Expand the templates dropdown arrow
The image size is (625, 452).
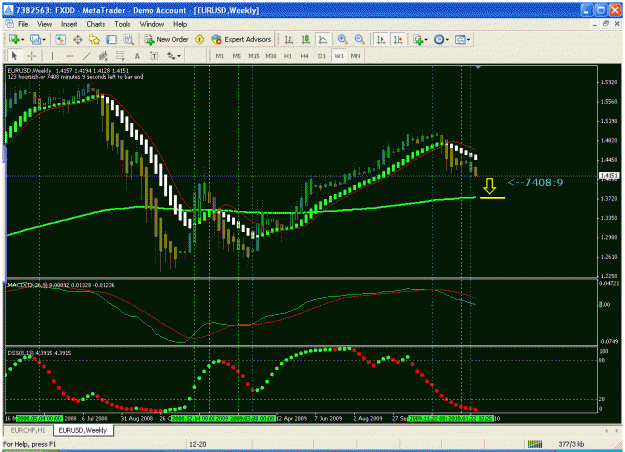coord(468,39)
